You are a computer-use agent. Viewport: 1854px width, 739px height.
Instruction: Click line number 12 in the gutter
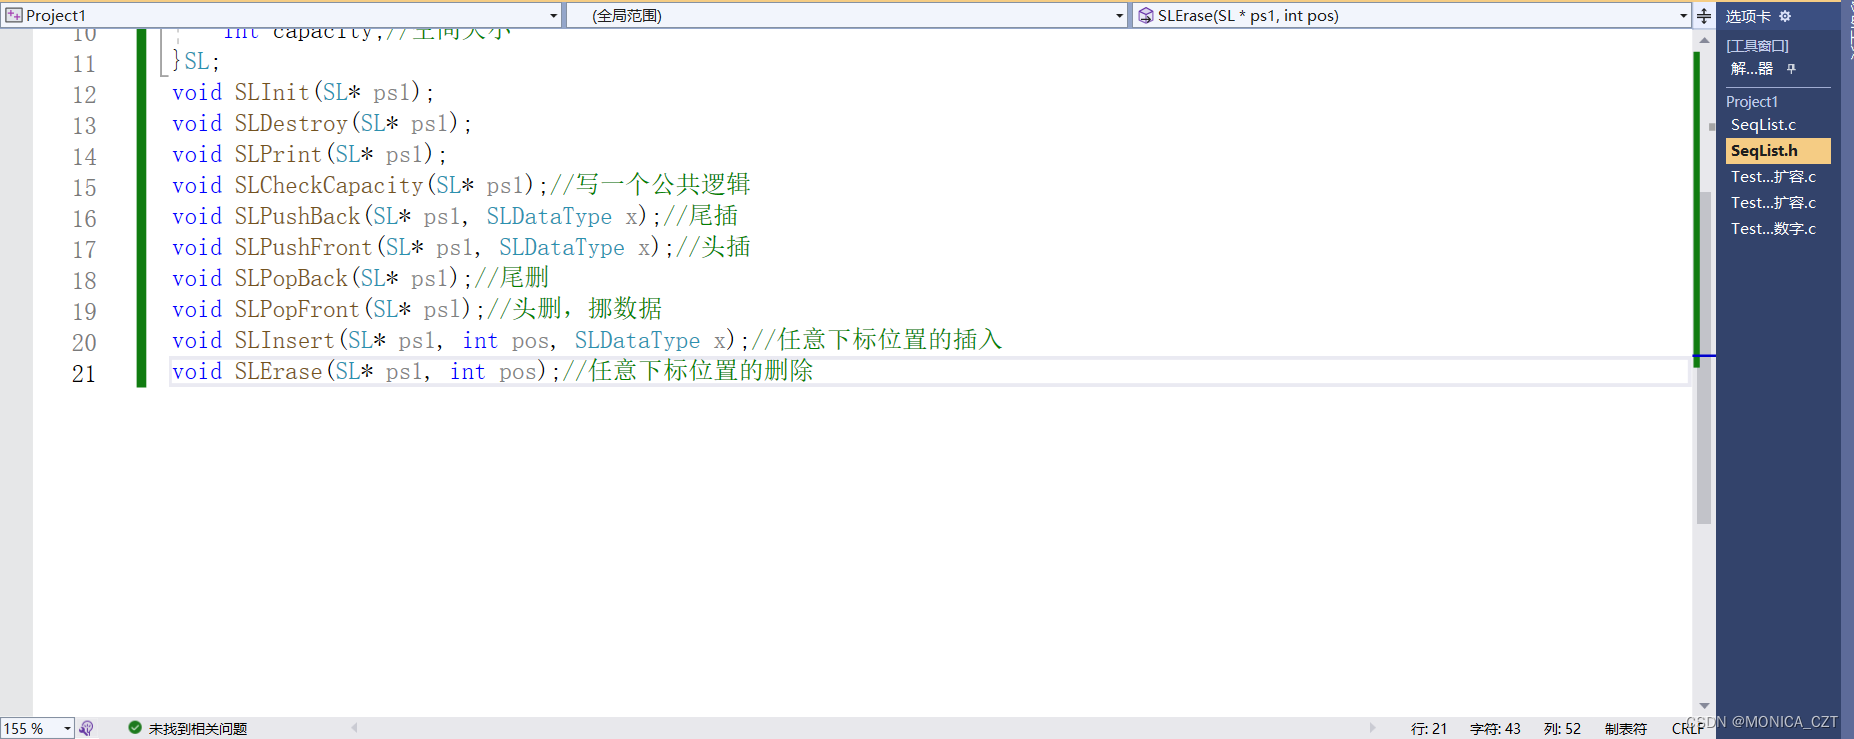coord(84,95)
